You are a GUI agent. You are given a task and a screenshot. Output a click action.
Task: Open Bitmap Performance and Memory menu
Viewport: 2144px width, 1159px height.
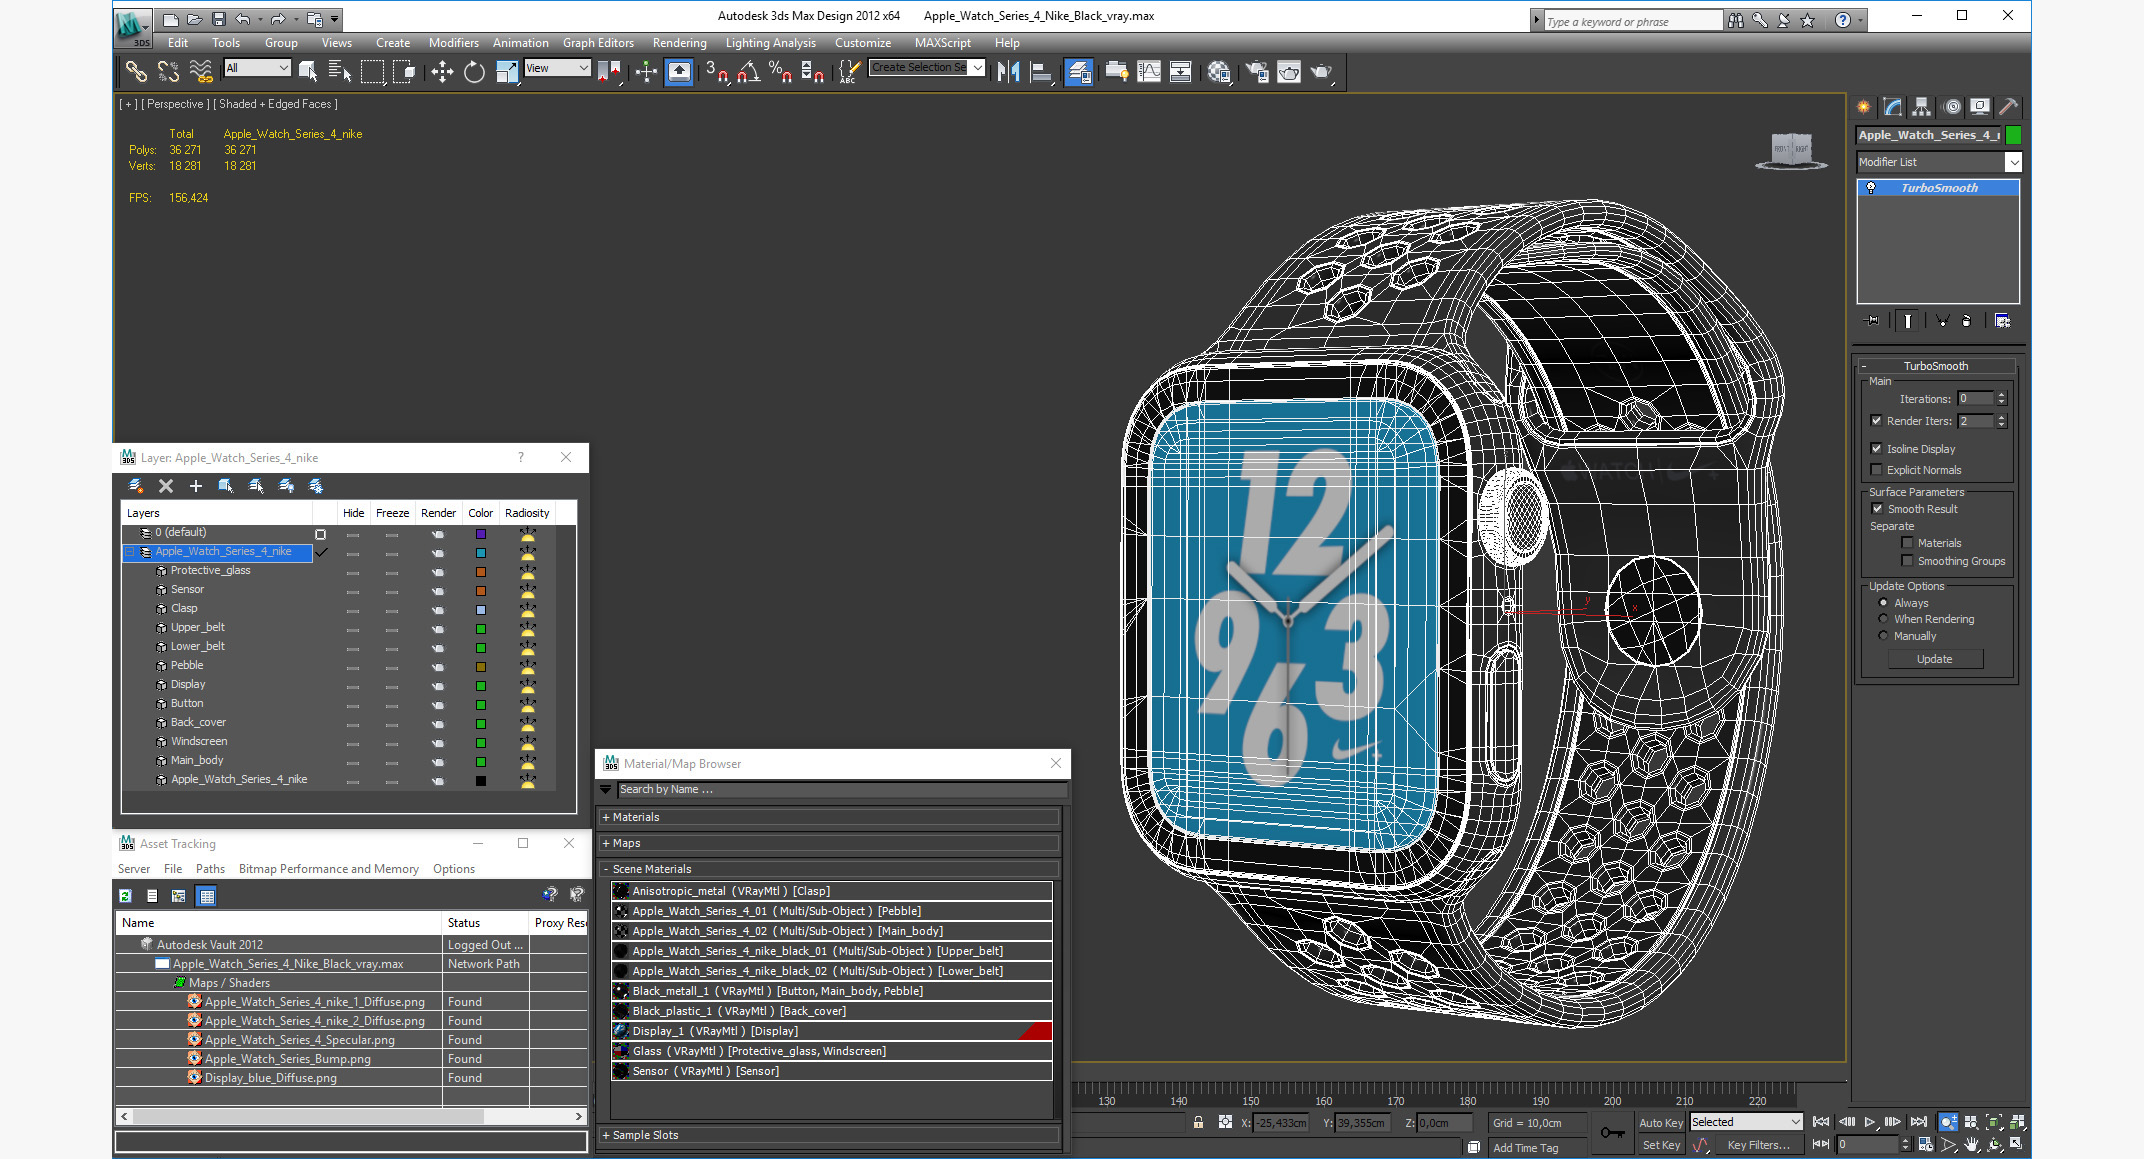pyautogui.click(x=329, y=869)
